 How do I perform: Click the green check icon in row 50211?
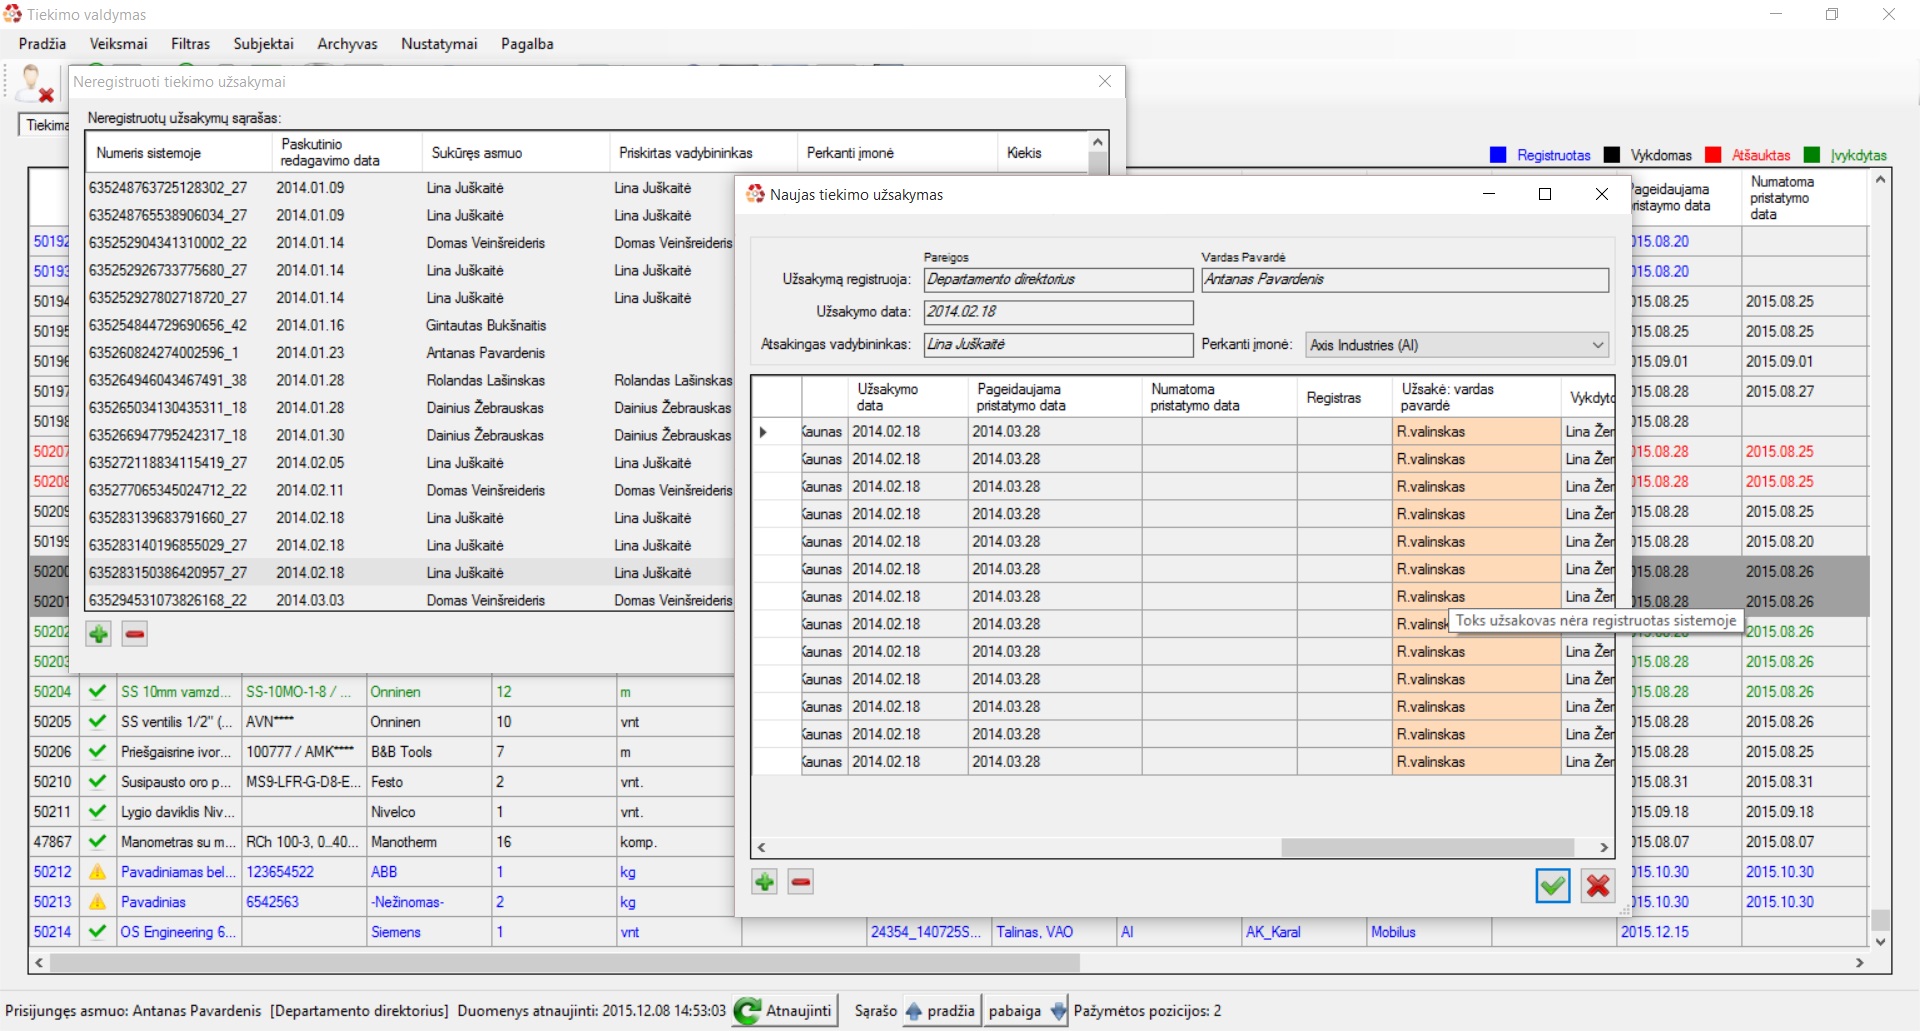[x=97, y=812]
